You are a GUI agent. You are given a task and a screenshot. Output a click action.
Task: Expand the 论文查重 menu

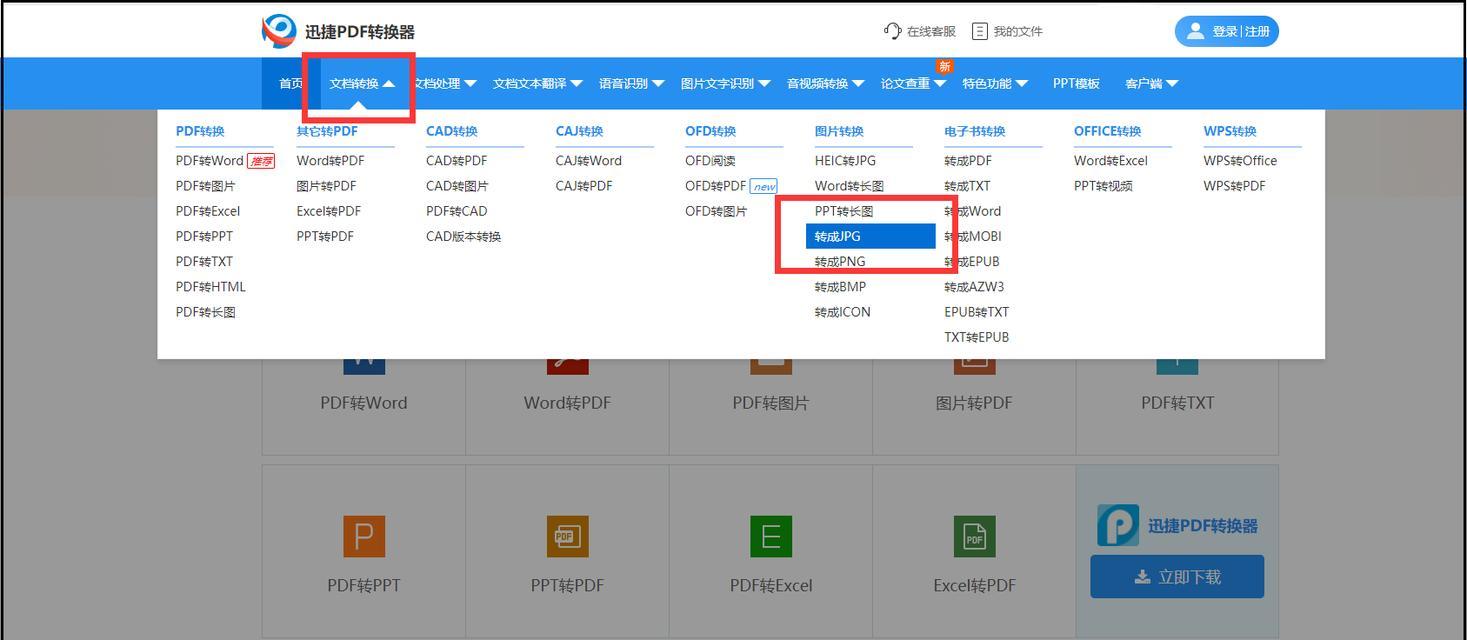point(913,83)
